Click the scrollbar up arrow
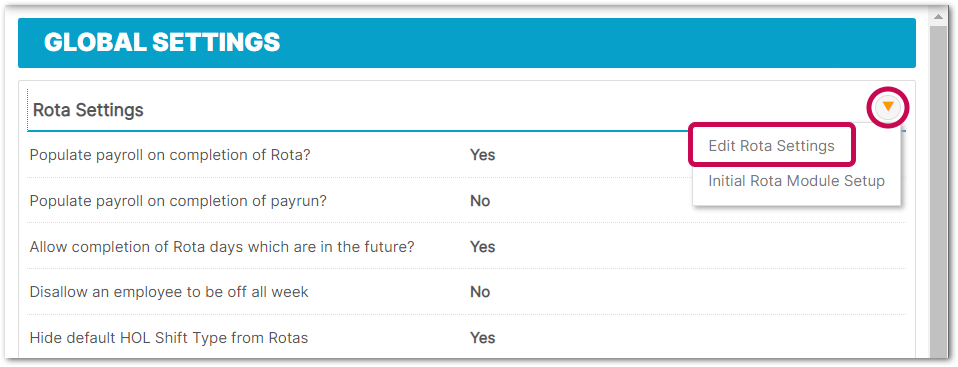The image size is (958, 367). click(937, 18)
